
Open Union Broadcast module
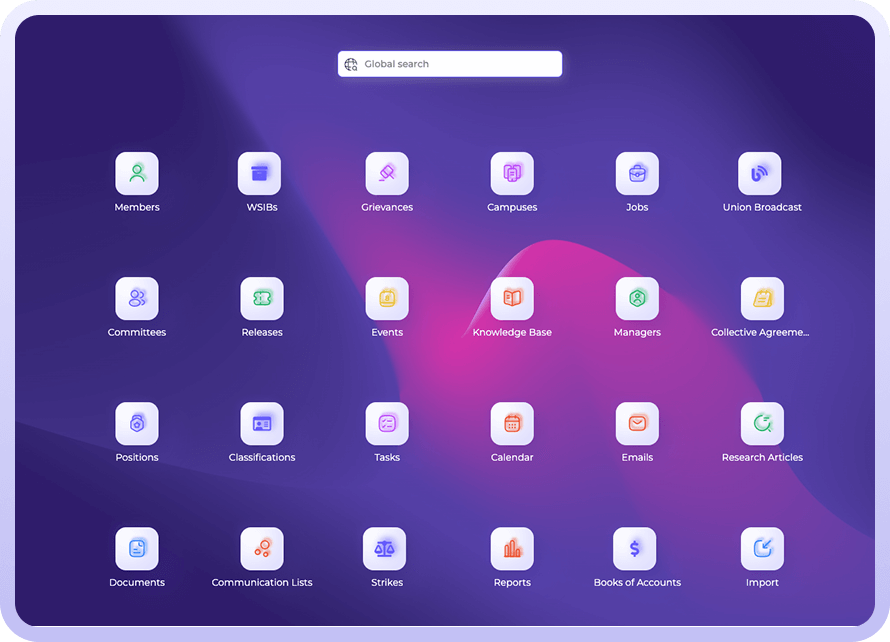(x=760, y=174)
